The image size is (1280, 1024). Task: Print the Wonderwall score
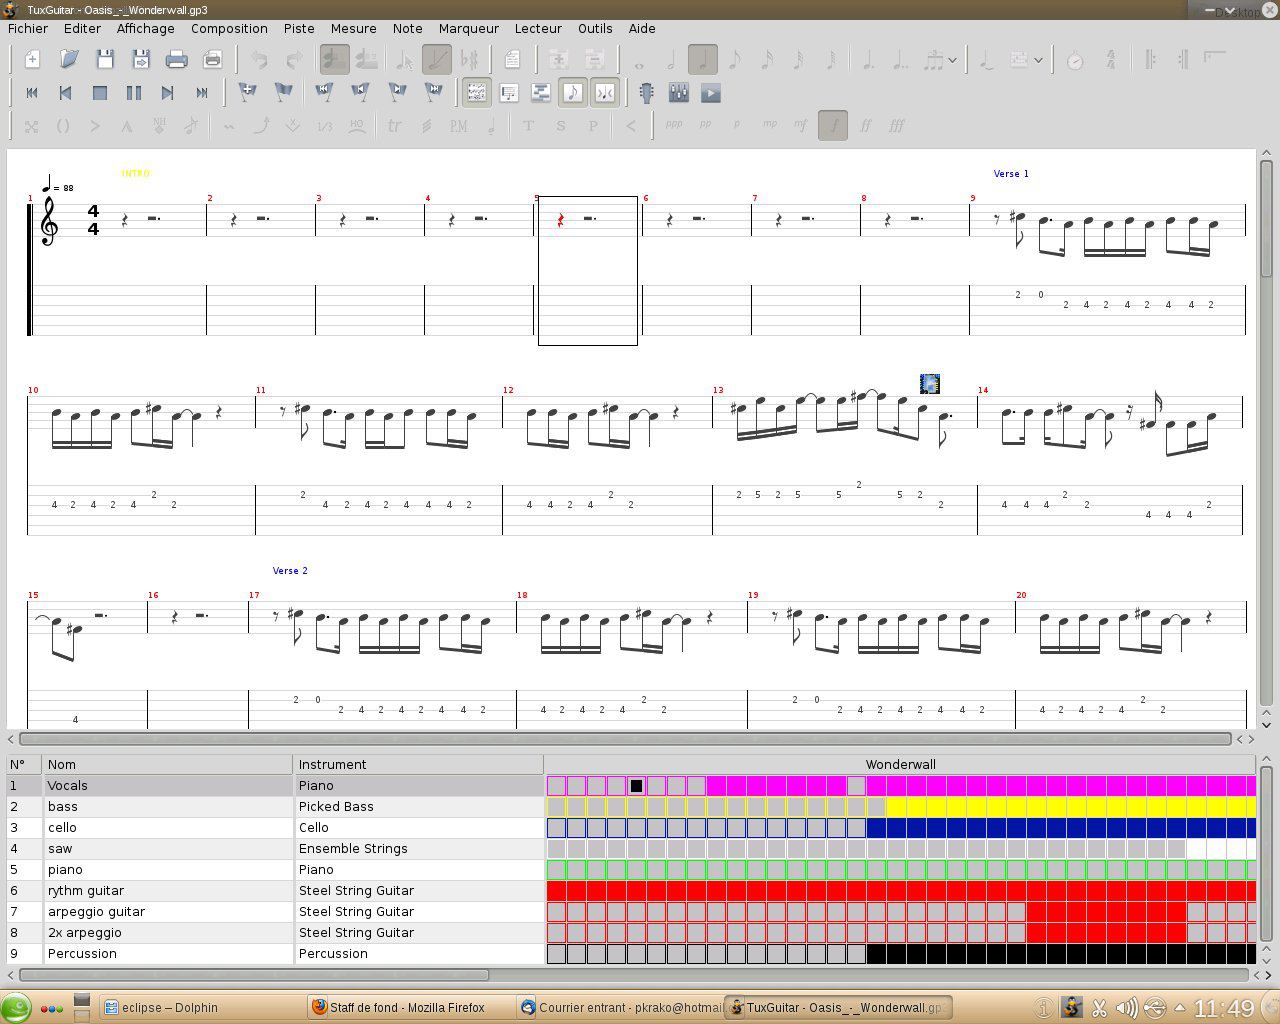click(x=176, y=60)
